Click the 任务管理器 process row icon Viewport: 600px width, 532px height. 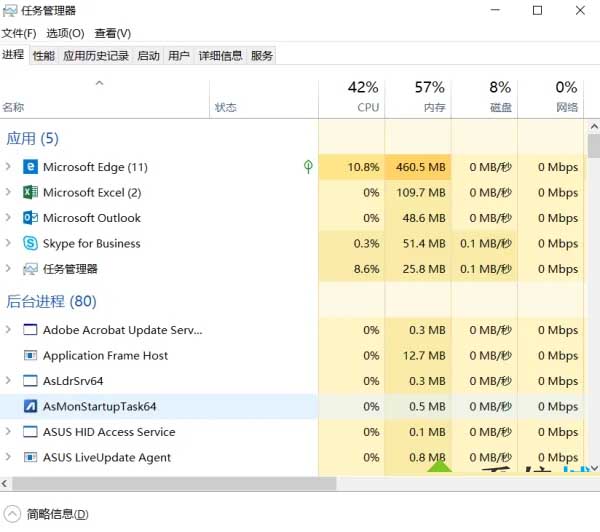pyautogui.click(x=30, y=269)
